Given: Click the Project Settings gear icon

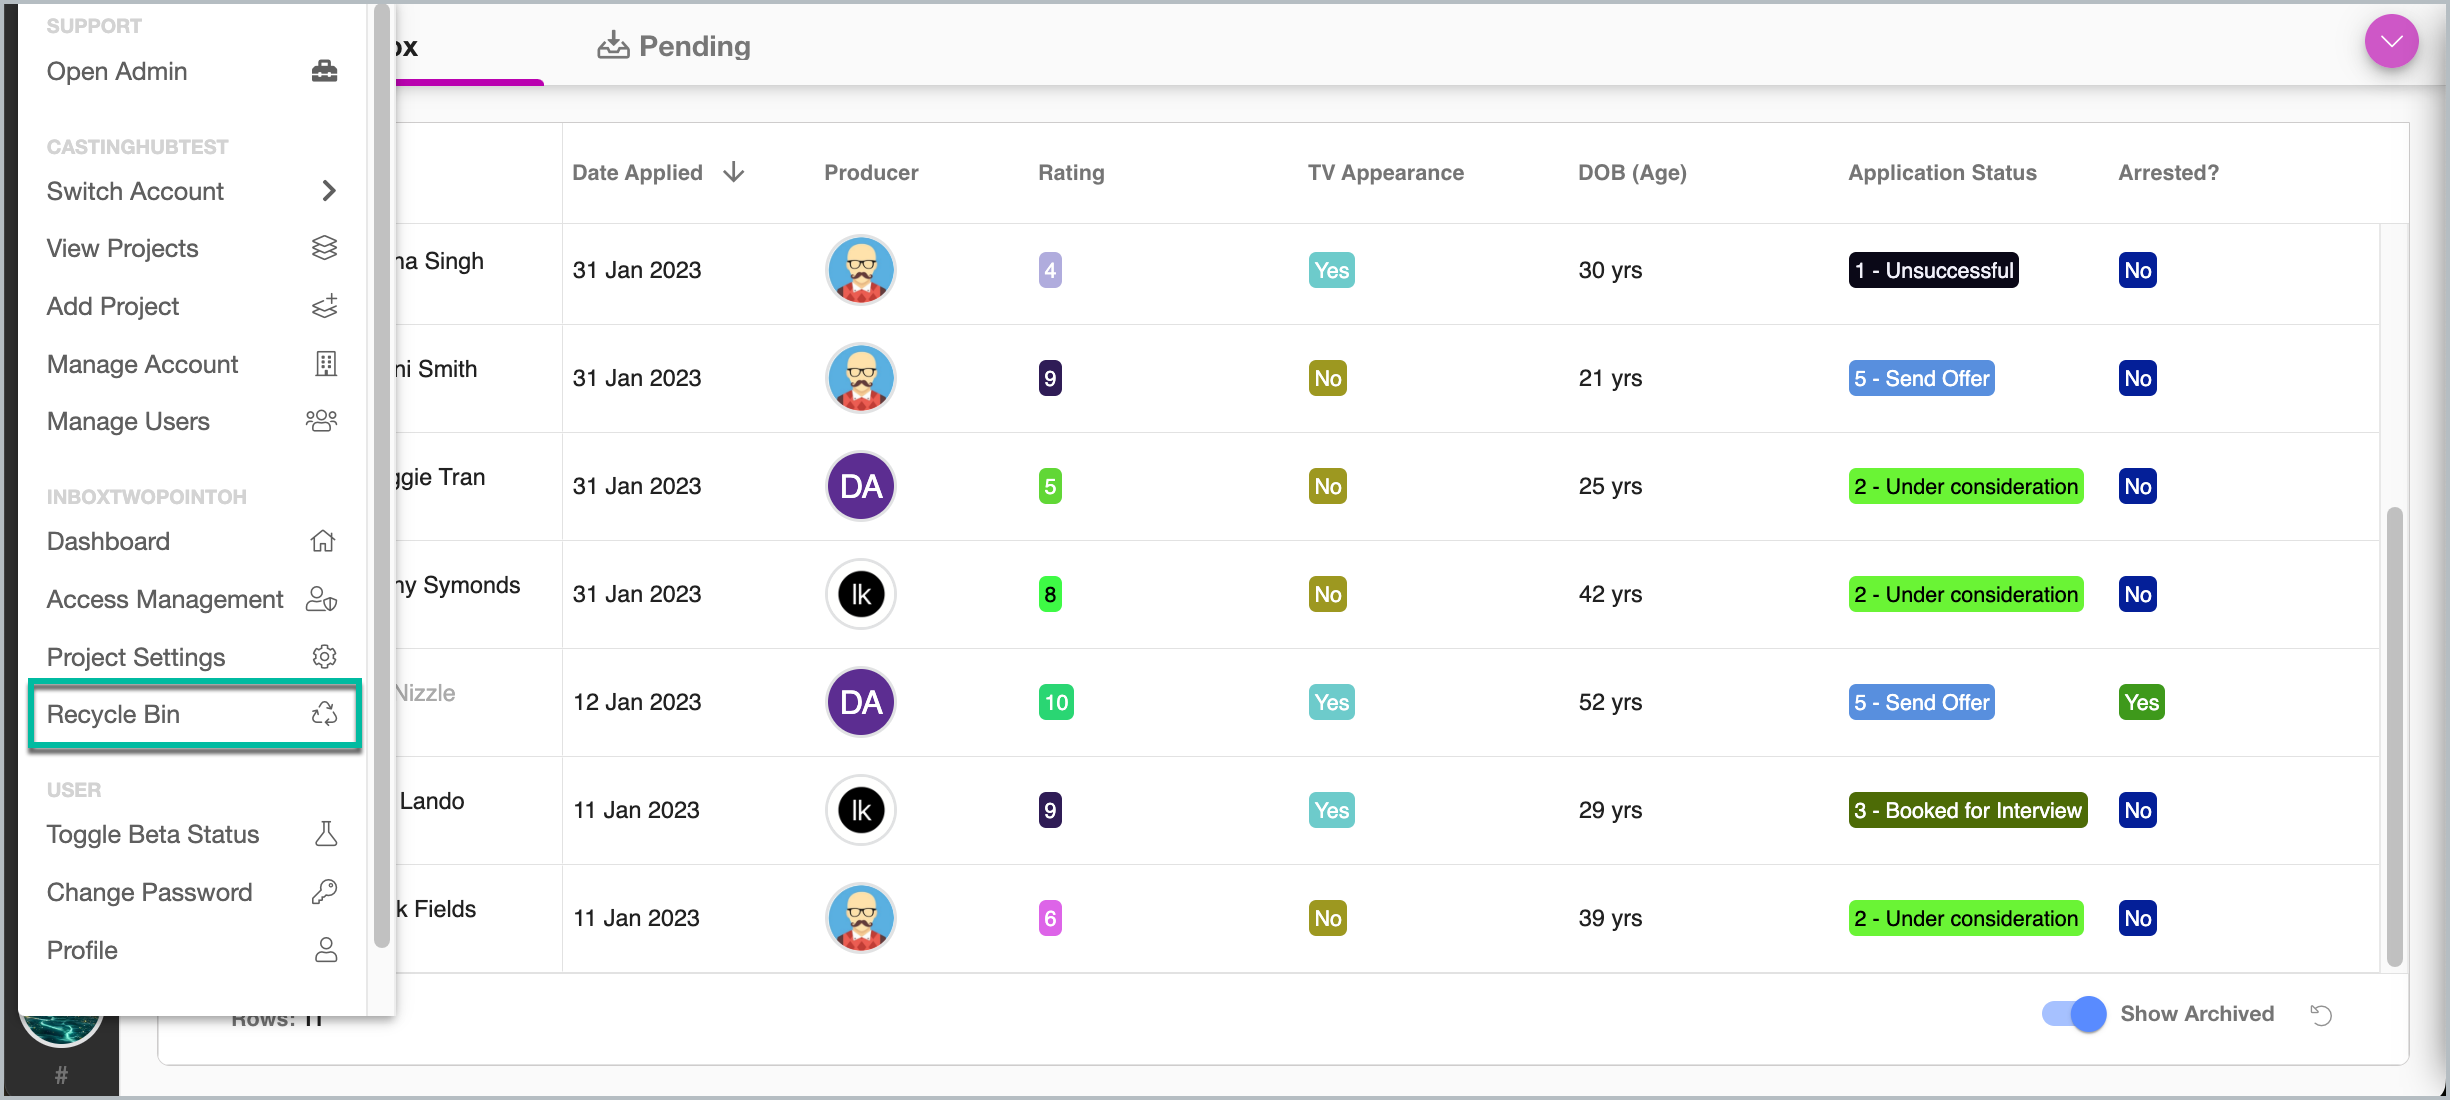Looking at the screenshot, I should click(x=324, y=657).
